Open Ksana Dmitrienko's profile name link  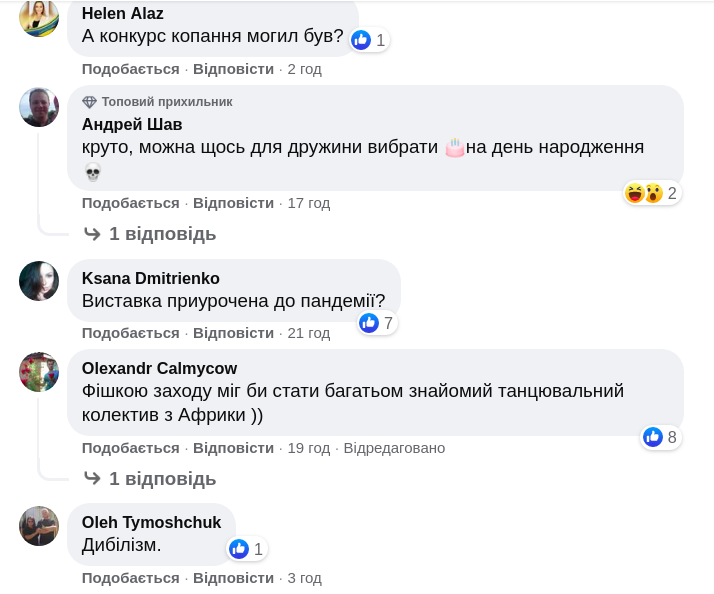point(150,278)
